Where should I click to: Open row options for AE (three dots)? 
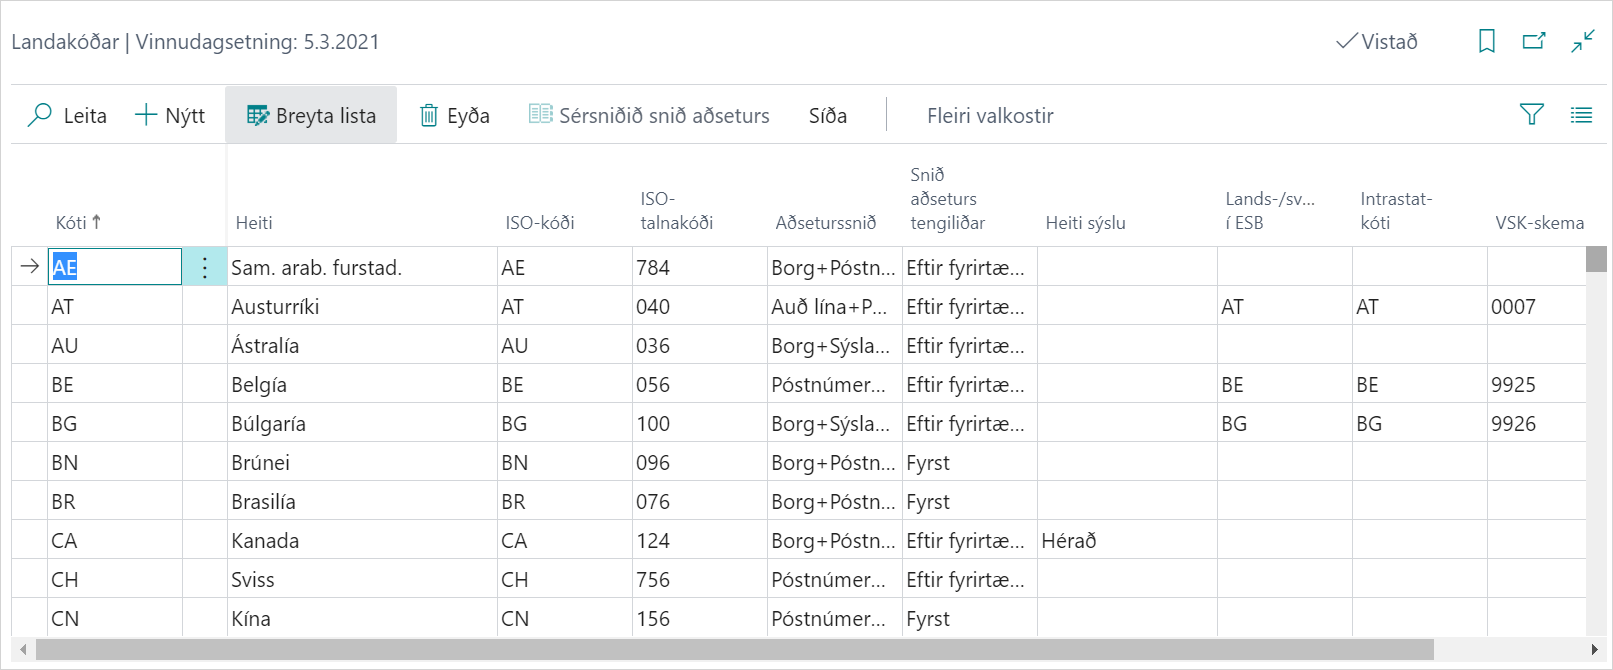[x=205, y=267]
